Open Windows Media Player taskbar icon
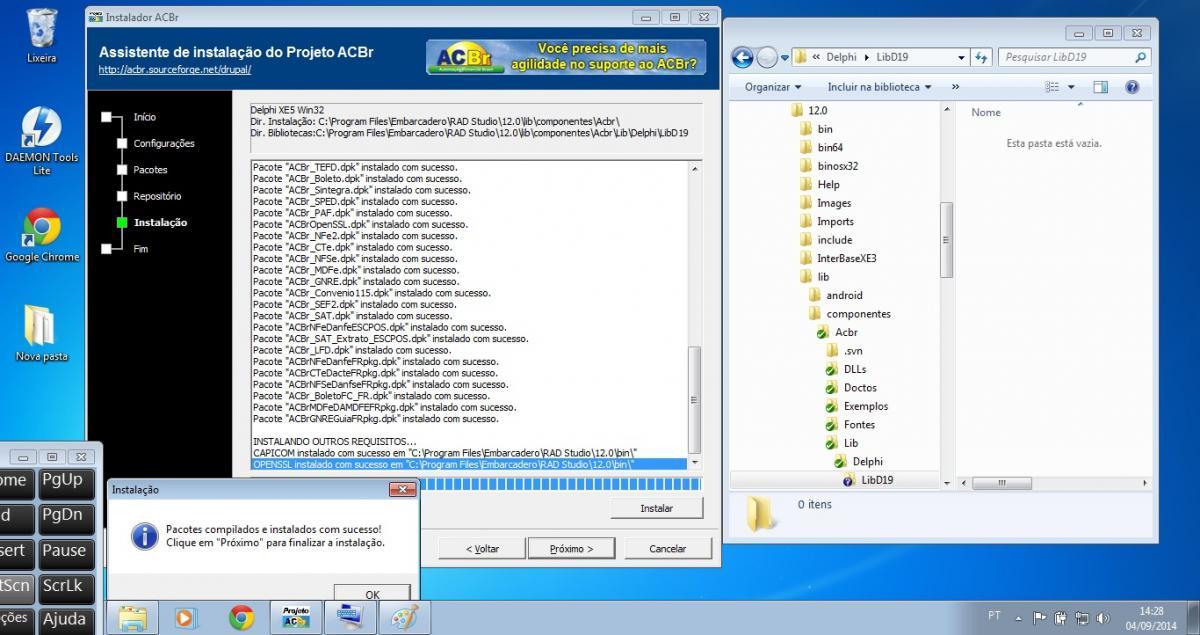Viewport: 1200px width, 635px height. 187,617
